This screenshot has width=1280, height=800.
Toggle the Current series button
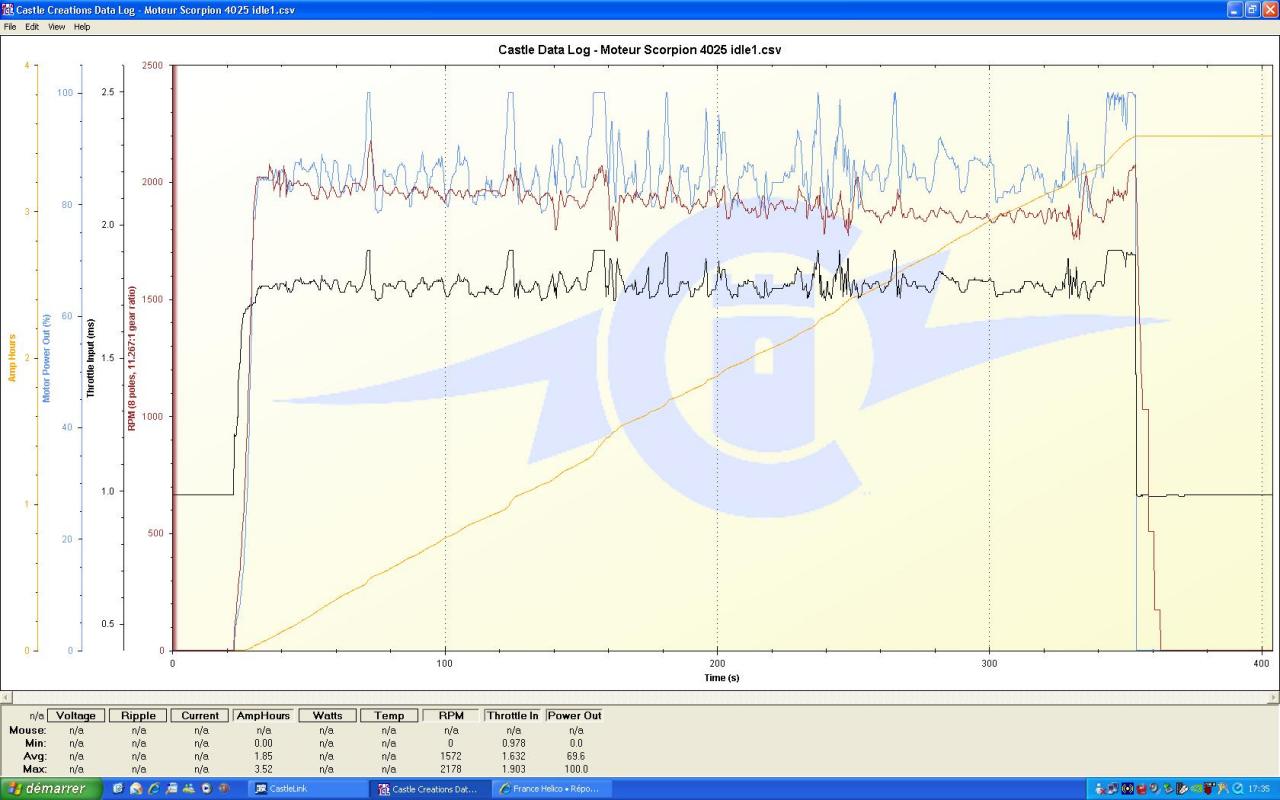[200, 715]
